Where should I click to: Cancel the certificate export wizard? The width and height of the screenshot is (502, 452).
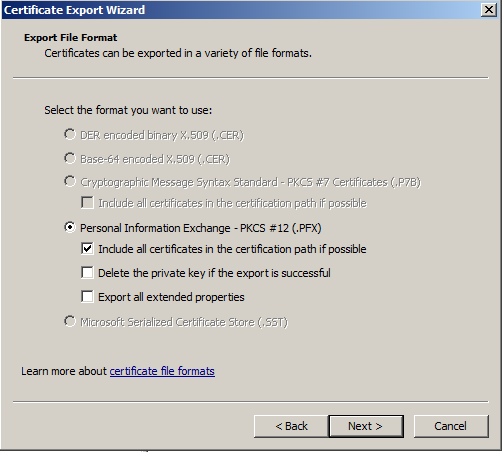coord(451,426)
